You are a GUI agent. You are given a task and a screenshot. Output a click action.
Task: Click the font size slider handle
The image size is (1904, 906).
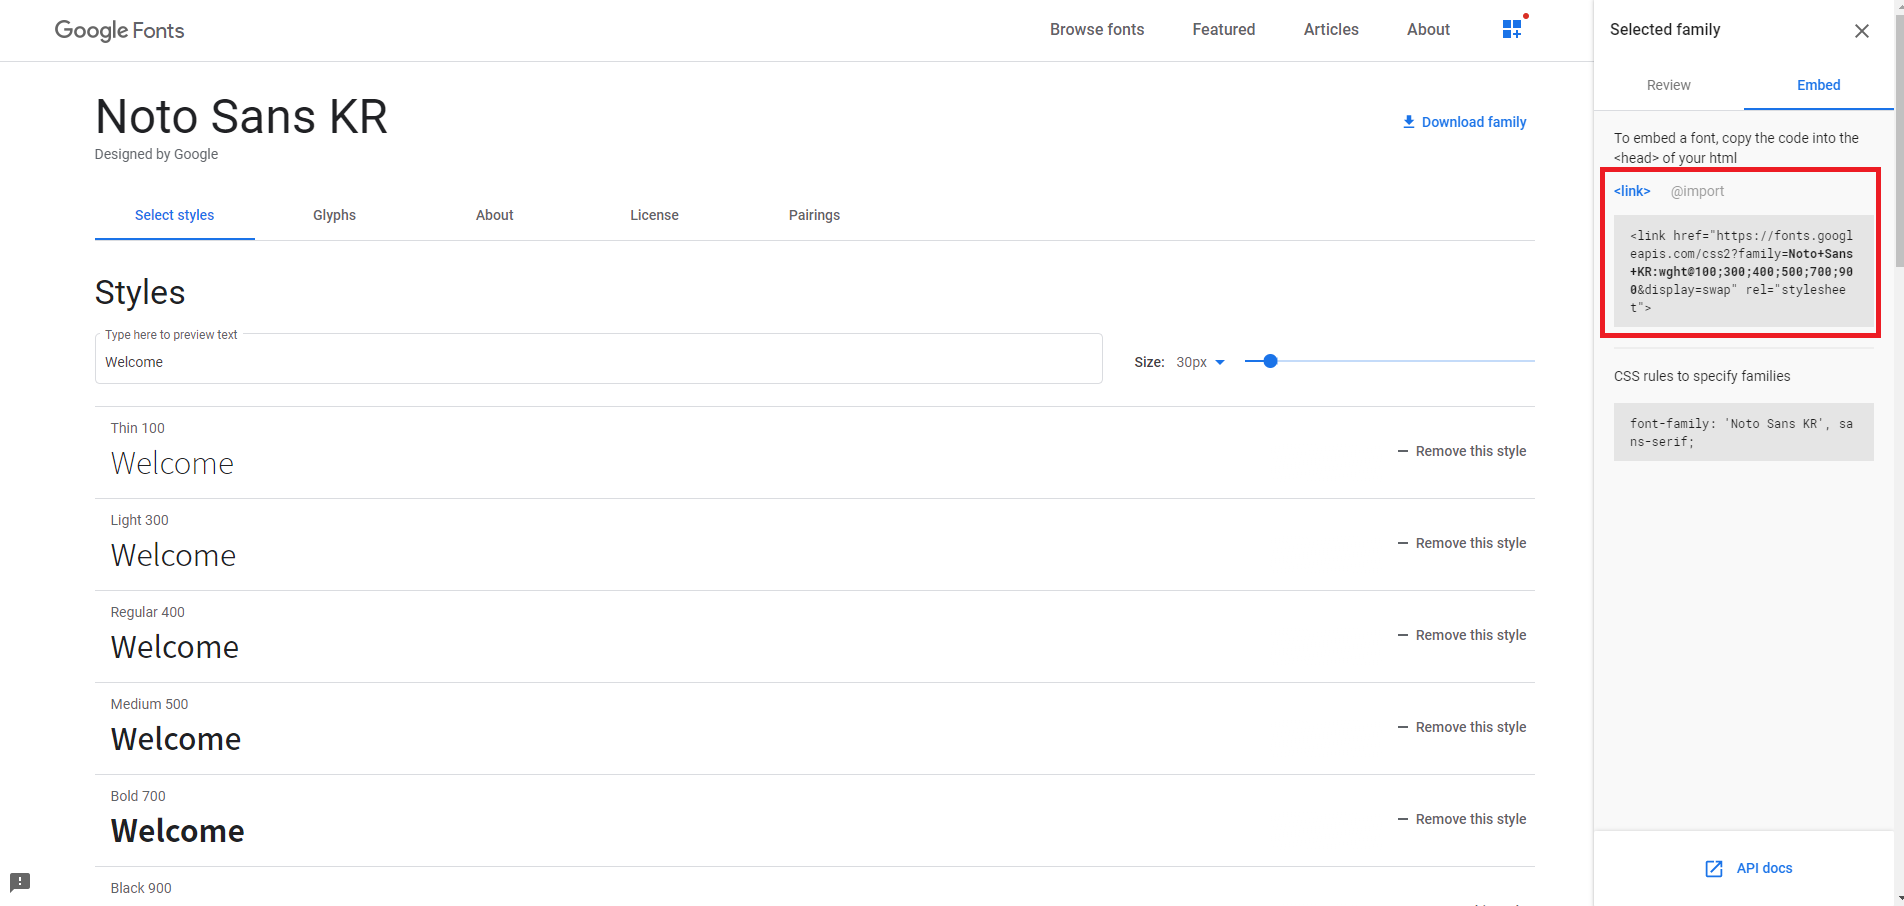[1270, 361]
